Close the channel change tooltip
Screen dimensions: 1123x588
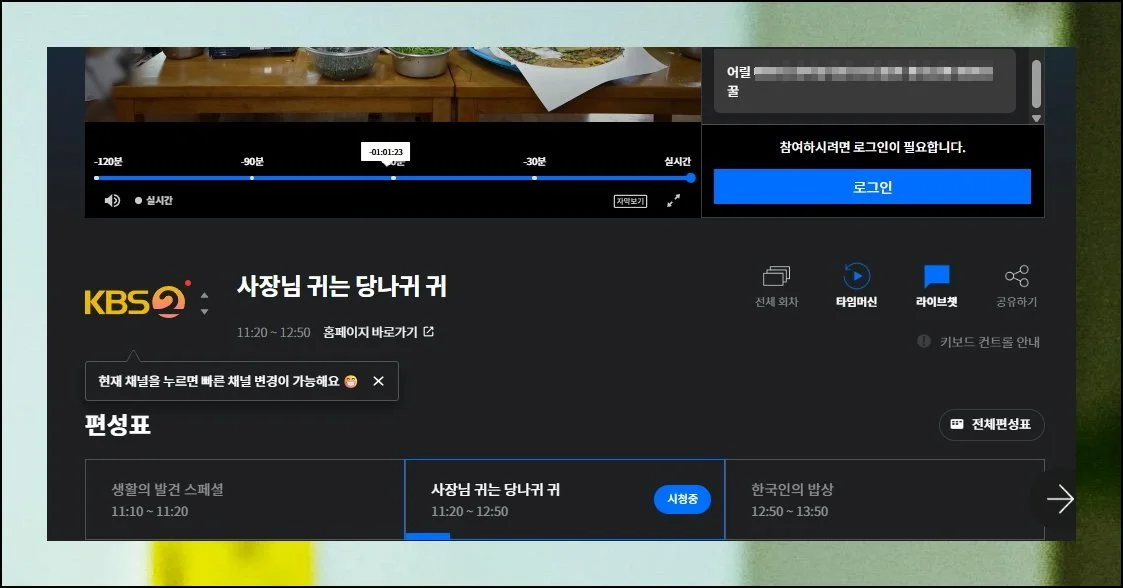[378, 381]
